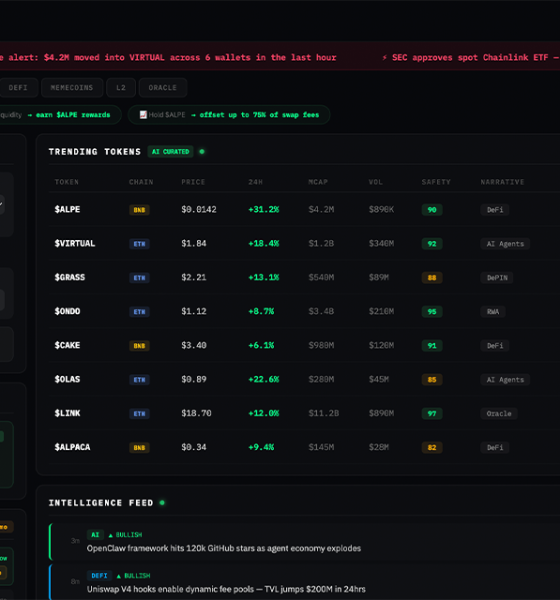
Task: Click the chart icon in Hold $ALPE pill
Action: click(143, 115)
